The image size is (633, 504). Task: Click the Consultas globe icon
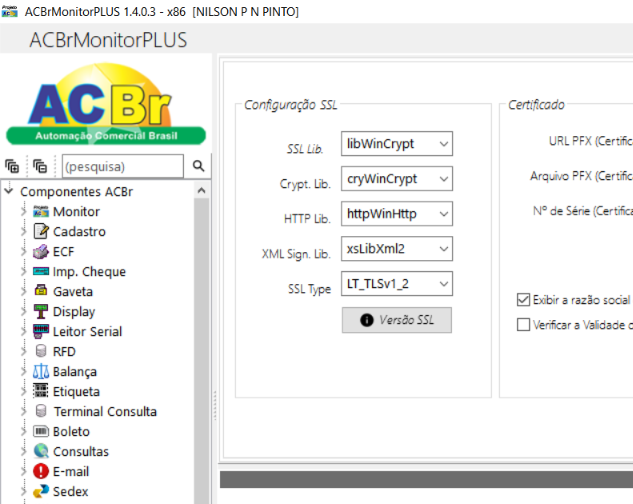click(41, 451)
